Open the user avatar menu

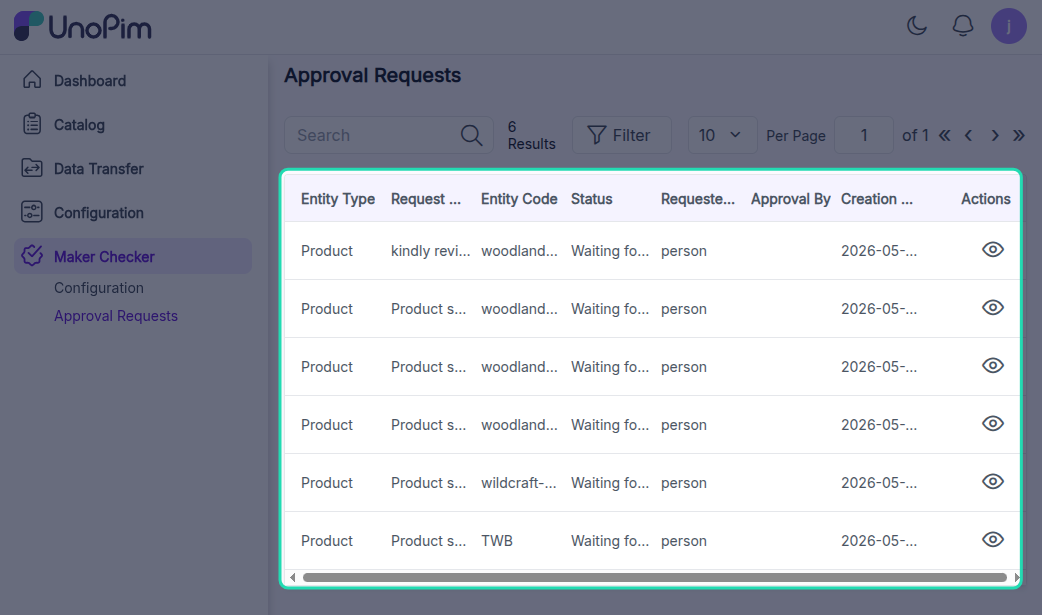1008,26
